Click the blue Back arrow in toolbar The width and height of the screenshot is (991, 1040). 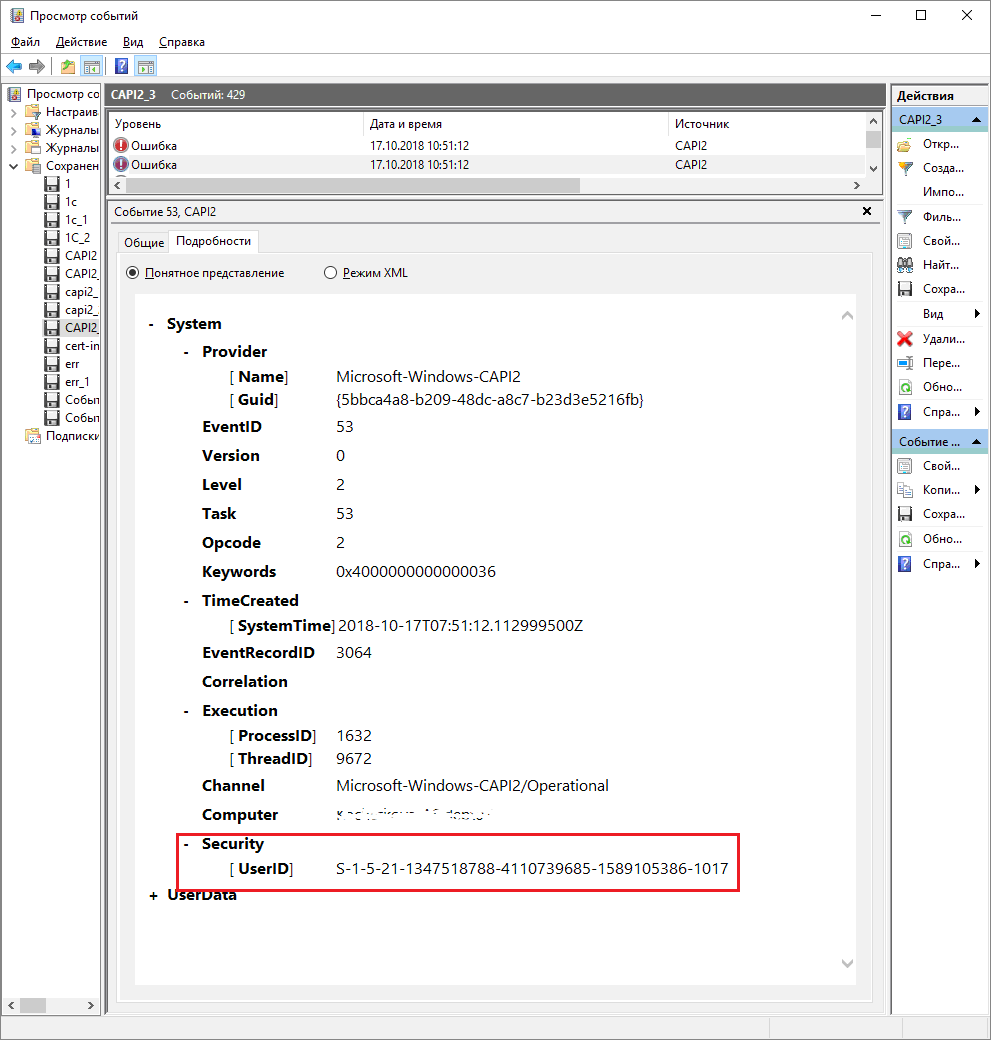point(14,67)
